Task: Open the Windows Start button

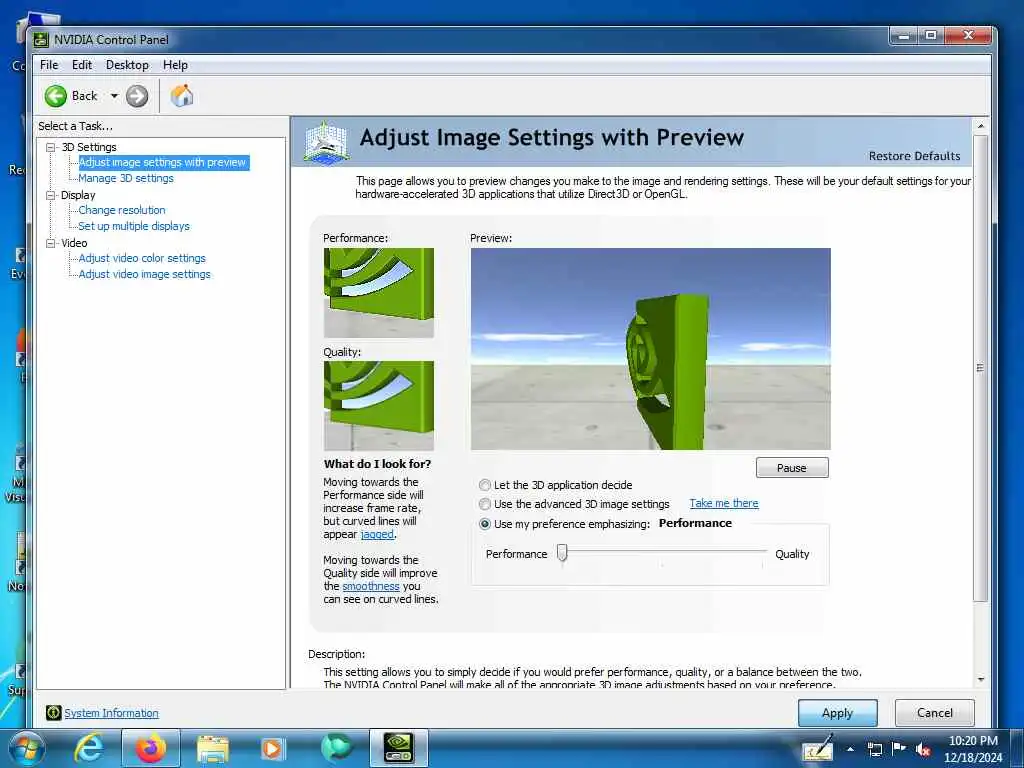Action: pyautogui.click(x=25, y=748)
